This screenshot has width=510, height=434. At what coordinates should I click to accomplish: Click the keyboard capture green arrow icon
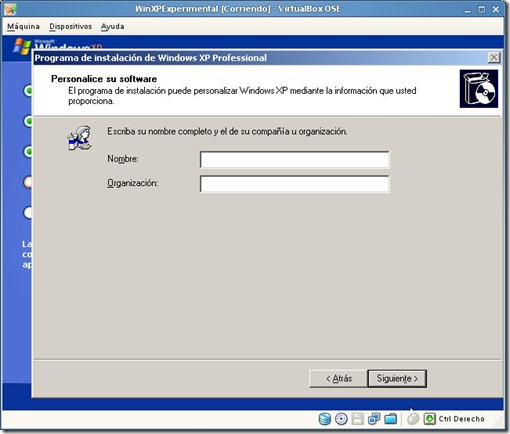click(429, 419)
